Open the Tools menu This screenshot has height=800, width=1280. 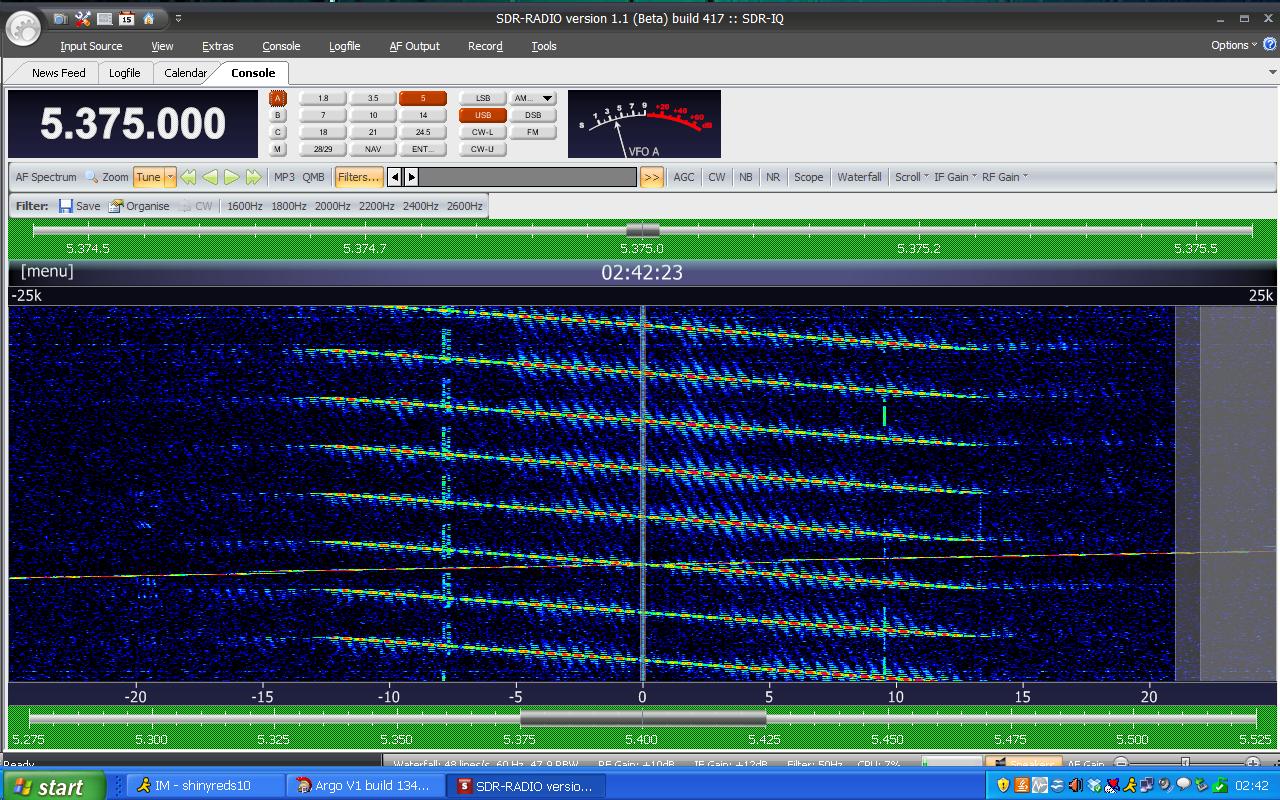click(x=544, y=46)
